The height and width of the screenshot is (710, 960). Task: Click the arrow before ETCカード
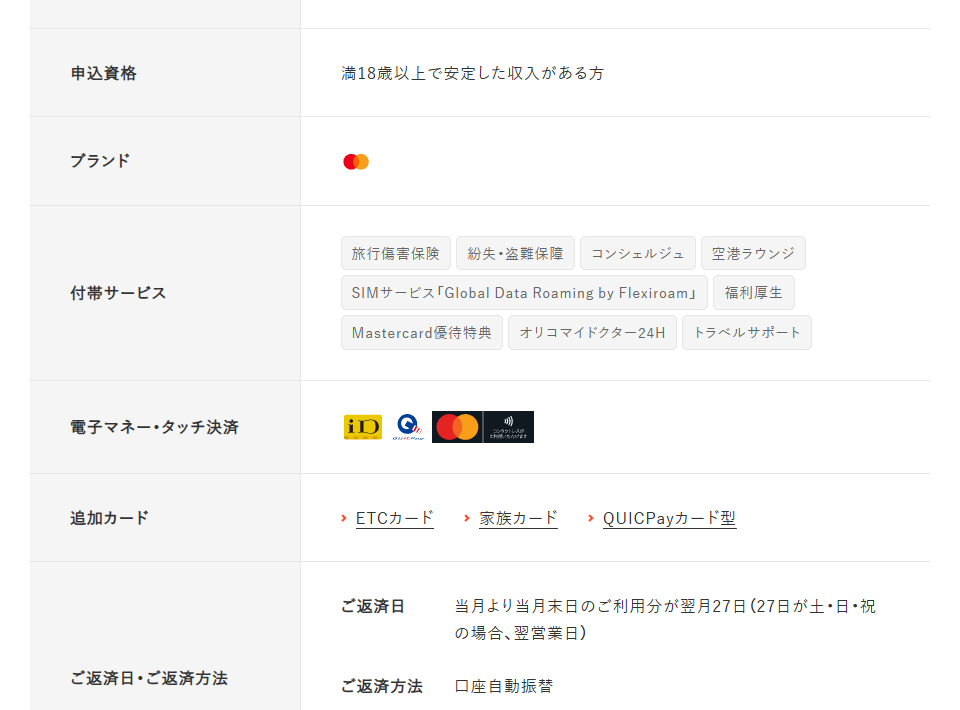coord(344,518)
